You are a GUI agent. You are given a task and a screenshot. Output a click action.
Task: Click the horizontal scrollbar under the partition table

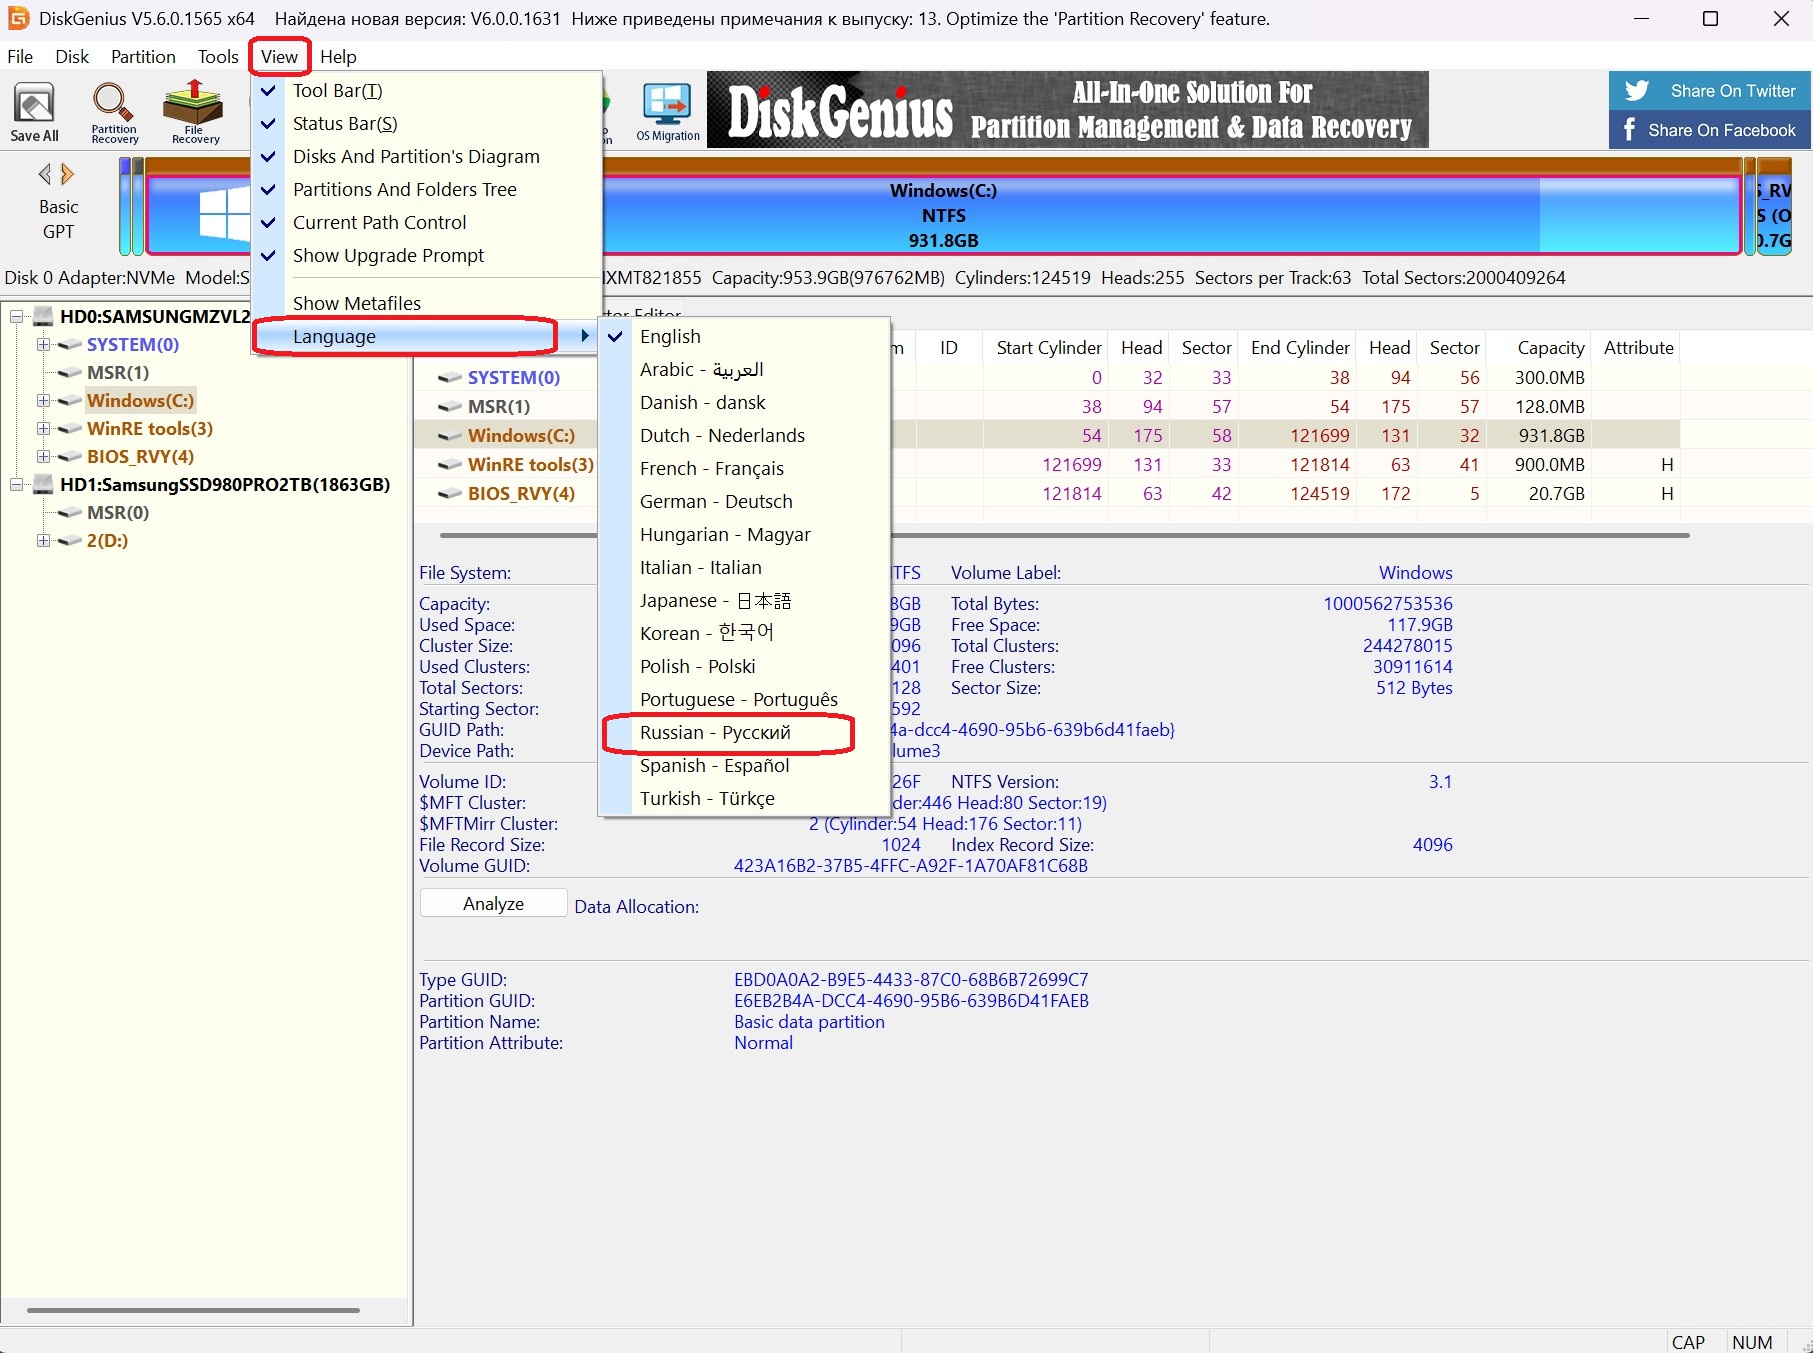point(1064,536)
